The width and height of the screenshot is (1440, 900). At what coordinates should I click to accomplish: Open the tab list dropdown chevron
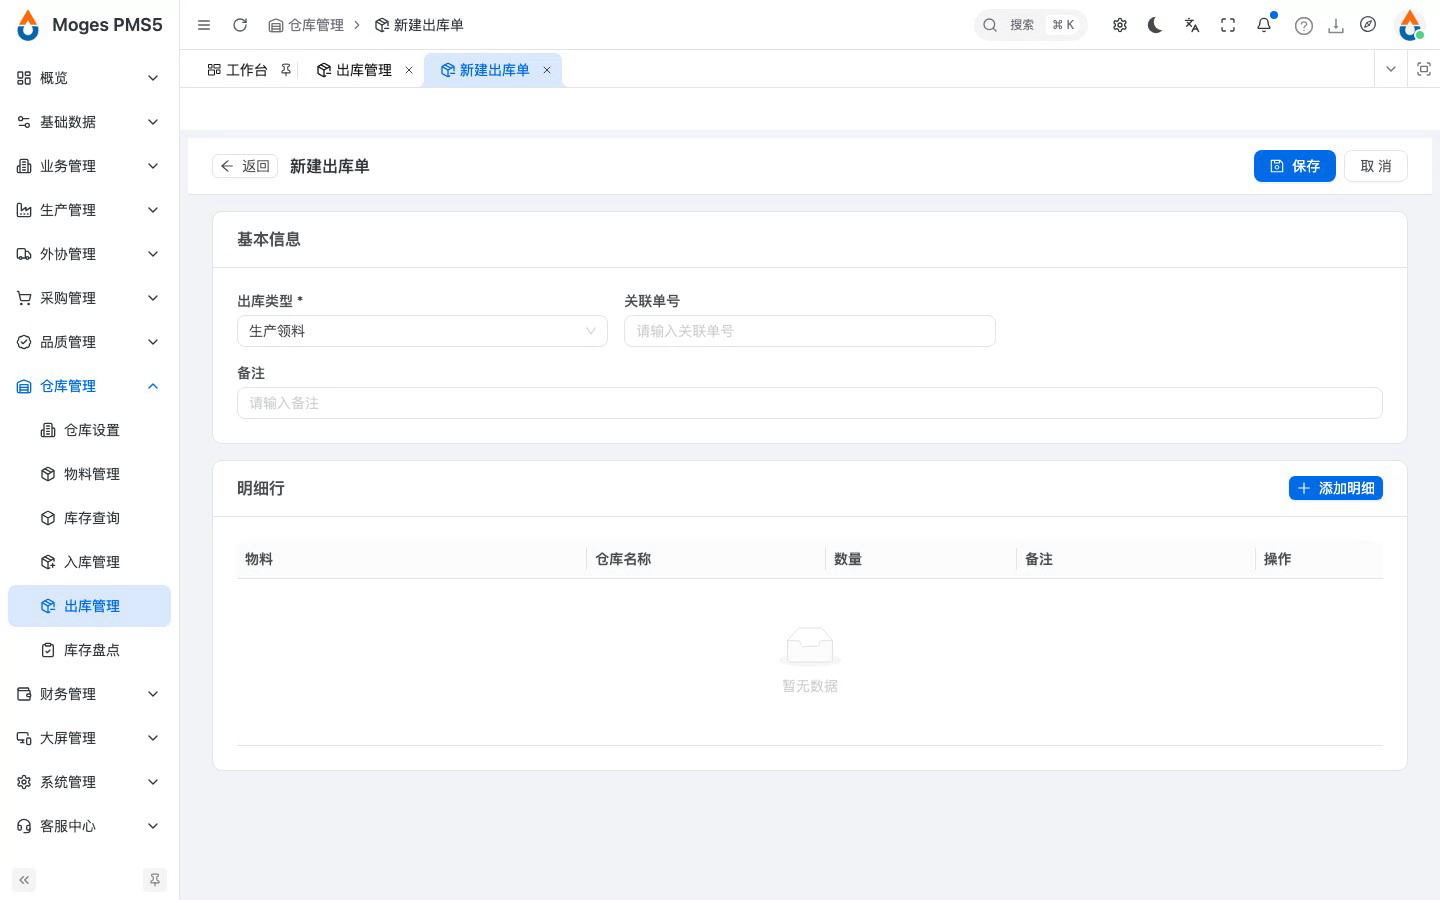[x=1391, y=69]
